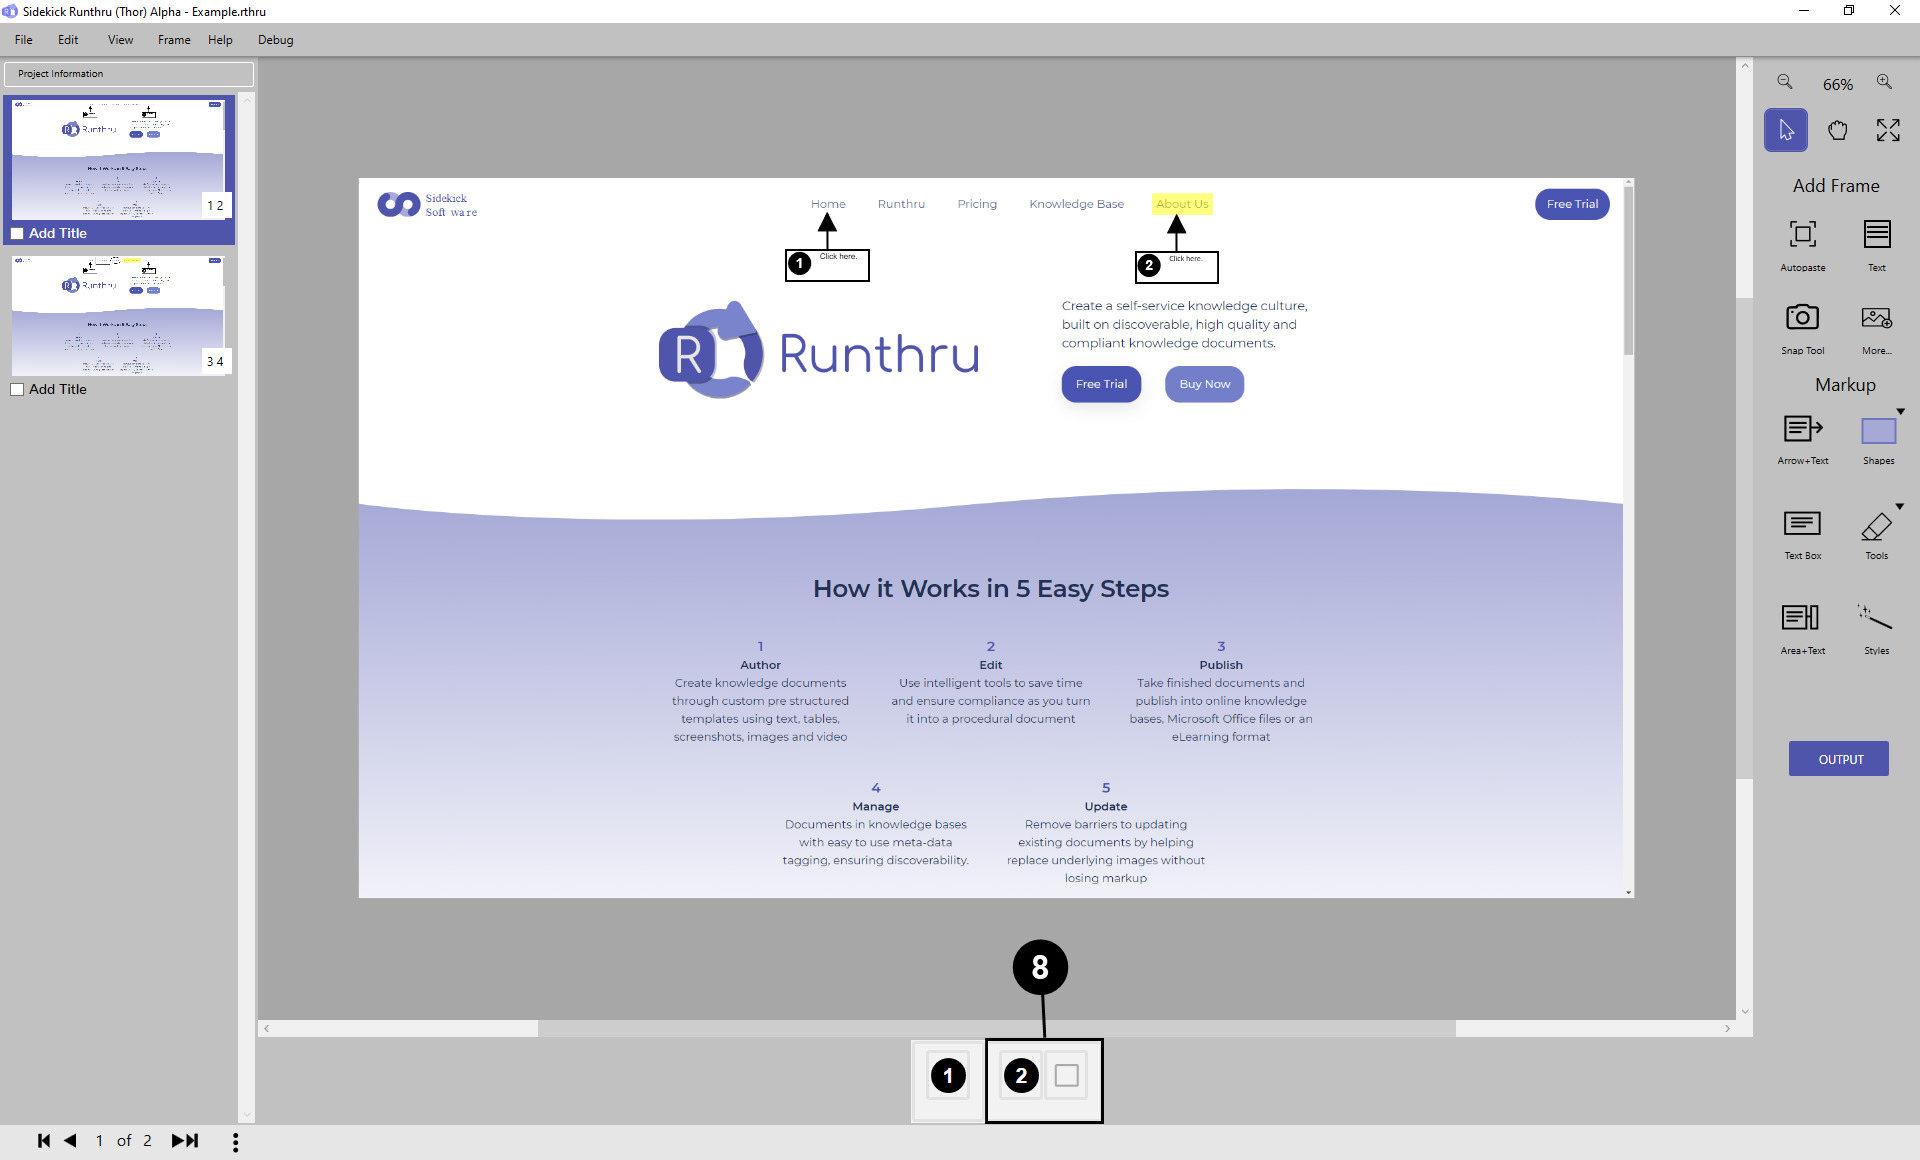Image resolution: width=1920 pixels, height=1160 pixels.
Task: Click the Runthru app icon in title bar
Action: 10,11
